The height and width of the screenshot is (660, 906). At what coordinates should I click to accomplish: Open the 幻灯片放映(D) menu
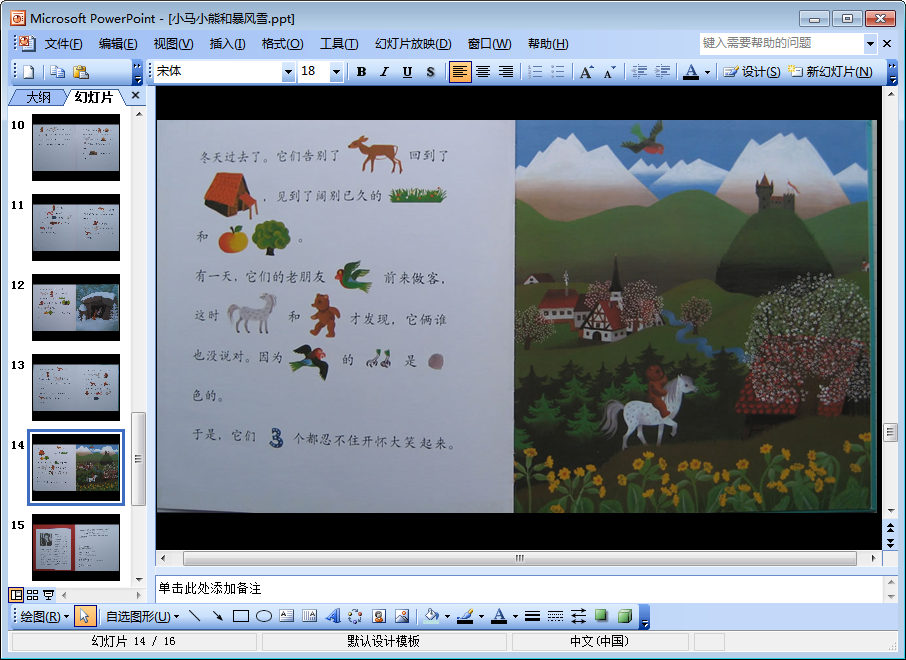(413, 44)
